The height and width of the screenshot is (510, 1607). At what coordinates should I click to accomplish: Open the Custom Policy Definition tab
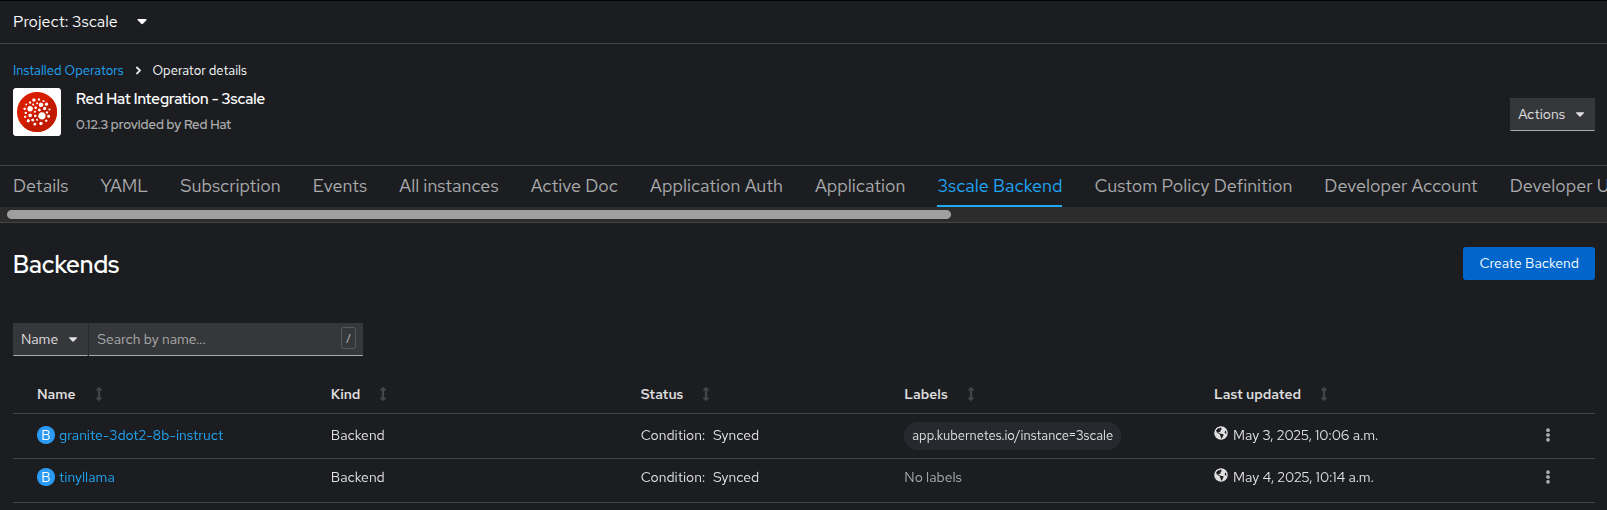pos(1193,186)
